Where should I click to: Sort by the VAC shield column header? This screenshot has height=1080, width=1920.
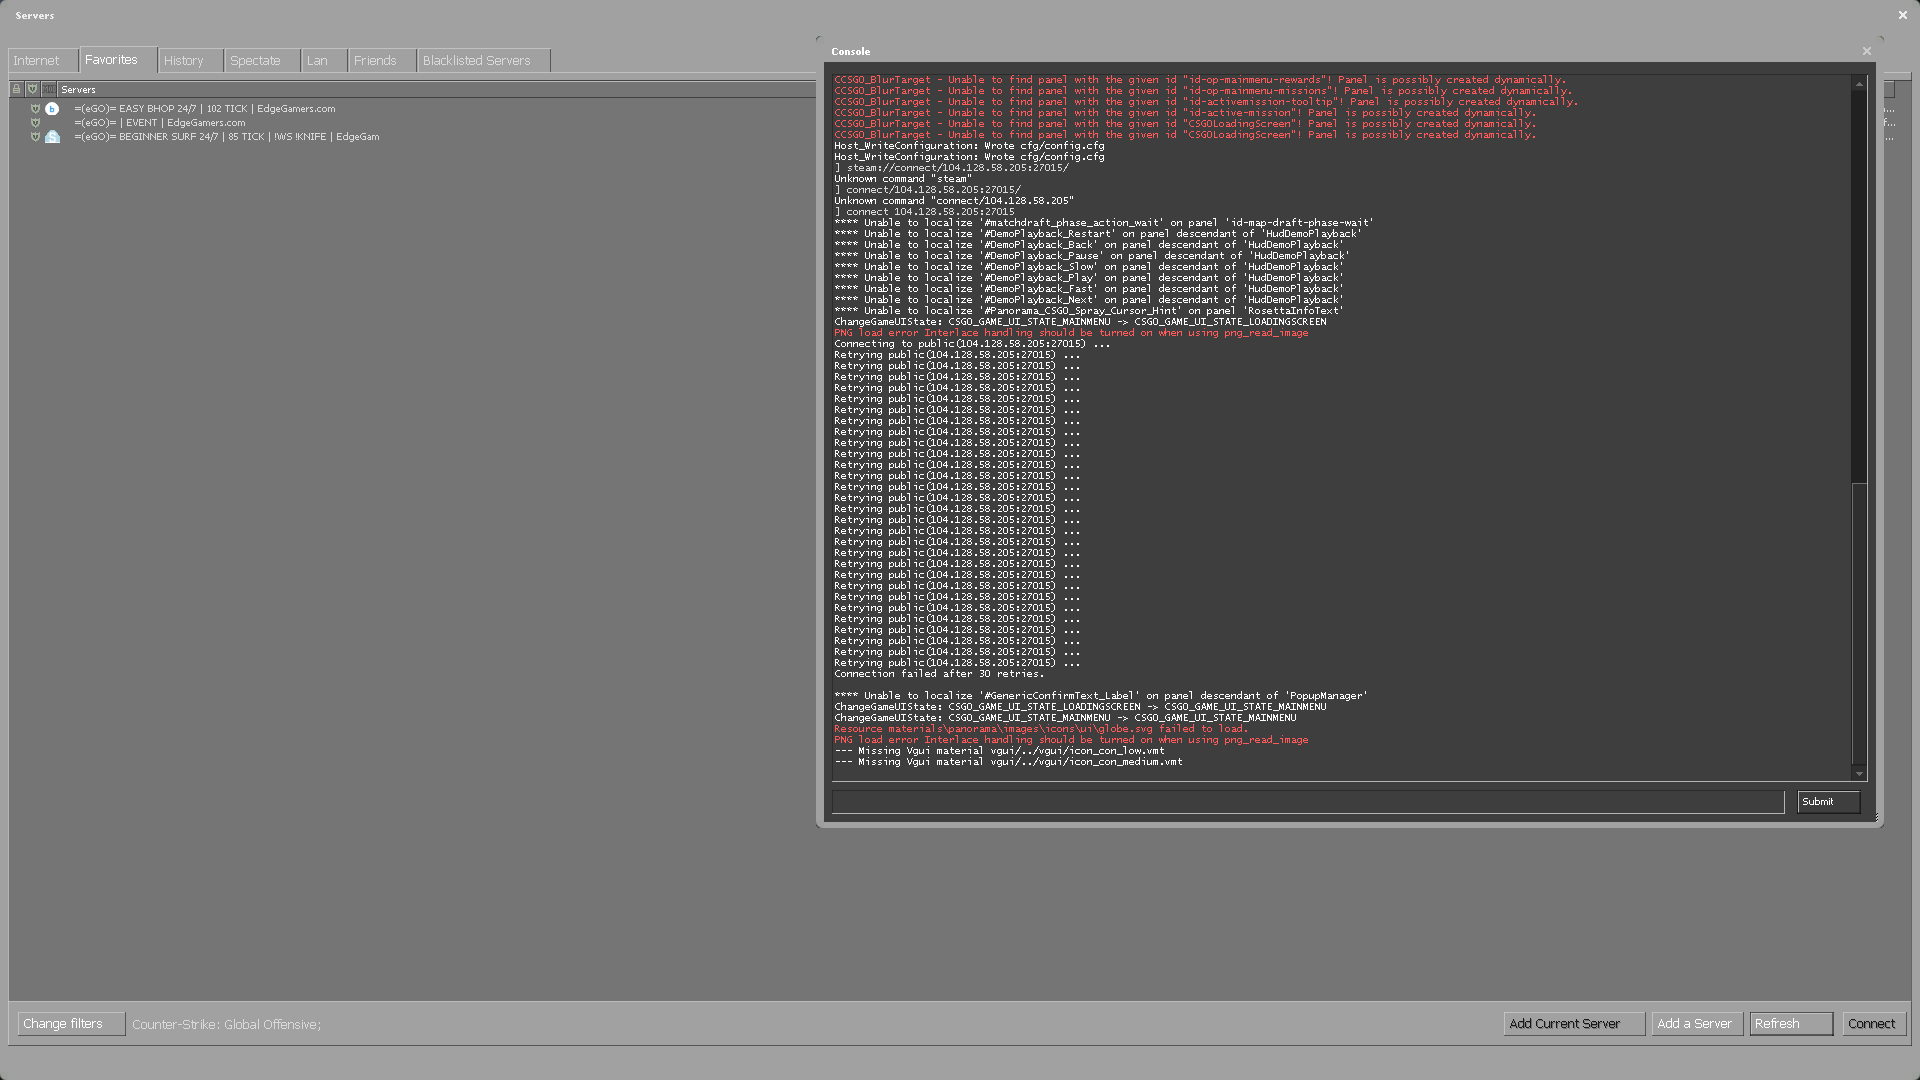tap(32, 89)
